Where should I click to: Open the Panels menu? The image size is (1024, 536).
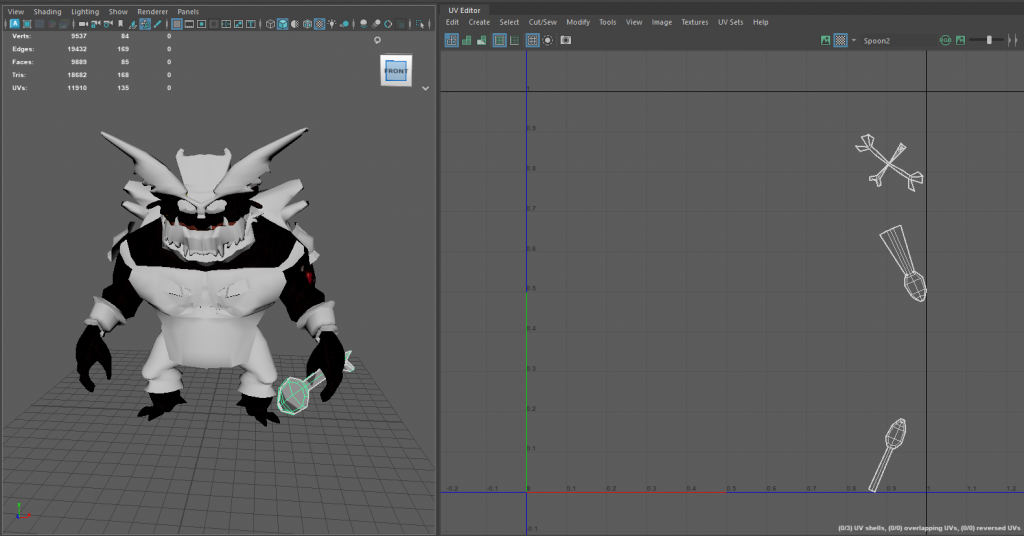[188, 12]
